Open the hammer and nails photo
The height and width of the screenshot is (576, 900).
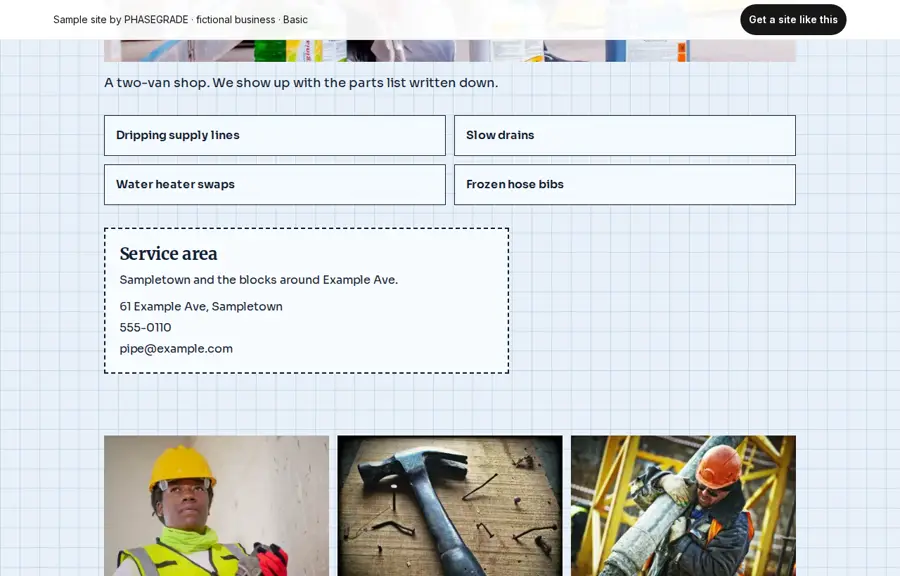449,505
